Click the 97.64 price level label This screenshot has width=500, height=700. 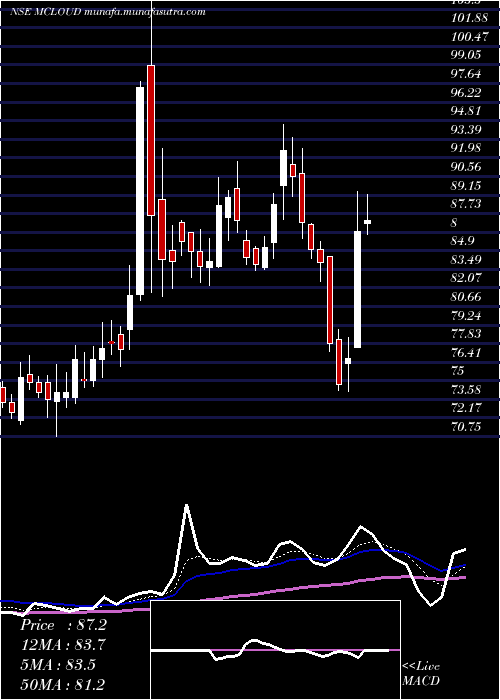pyautogui.click(x=466, y=74)
